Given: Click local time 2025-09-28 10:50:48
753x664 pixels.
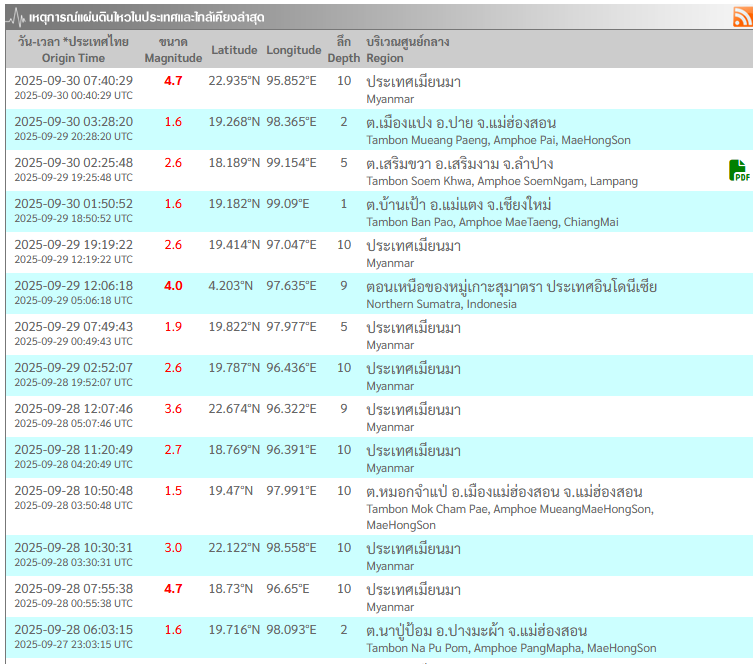Looking at the screenshot, I should point(73,491).
